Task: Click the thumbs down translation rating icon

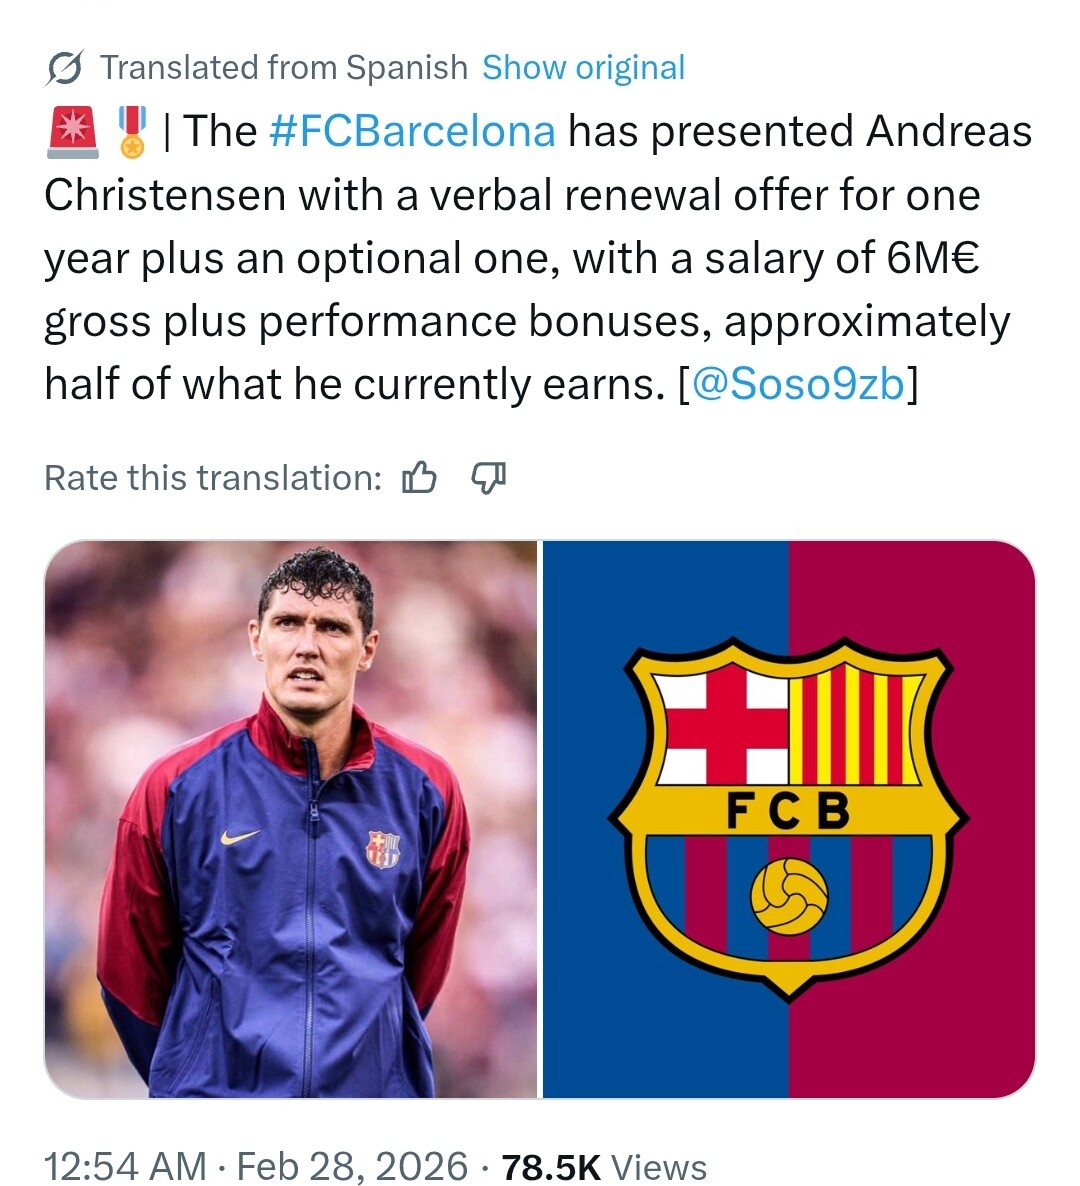Action: 488,479
